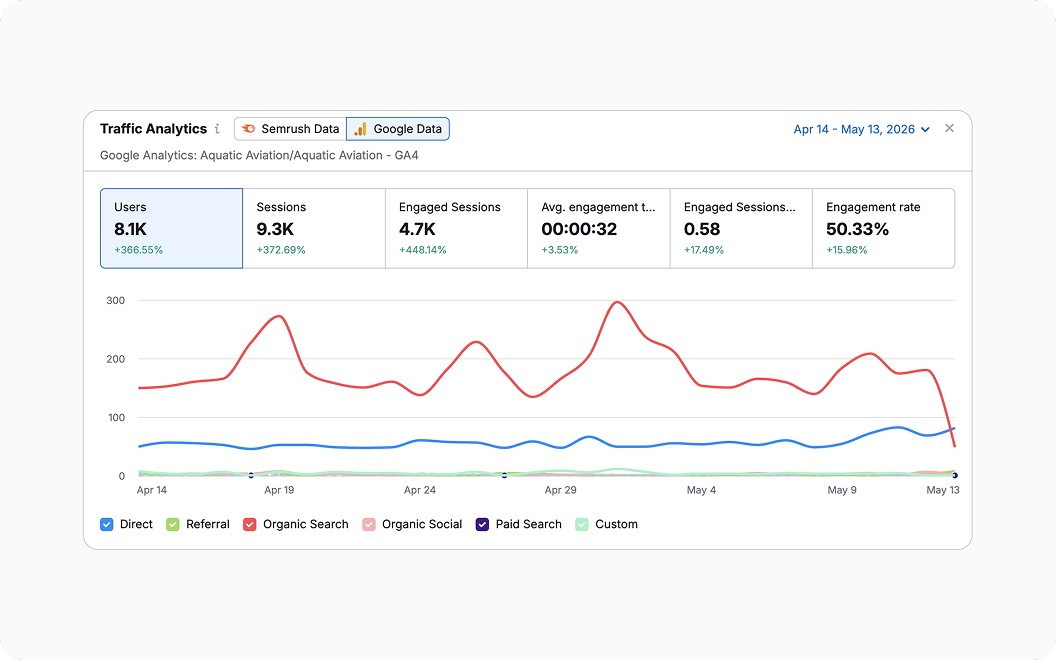This screenshot has width=1056, height=660.
Task: Select the Engaged Sessions per user tab
Action: 741,228
